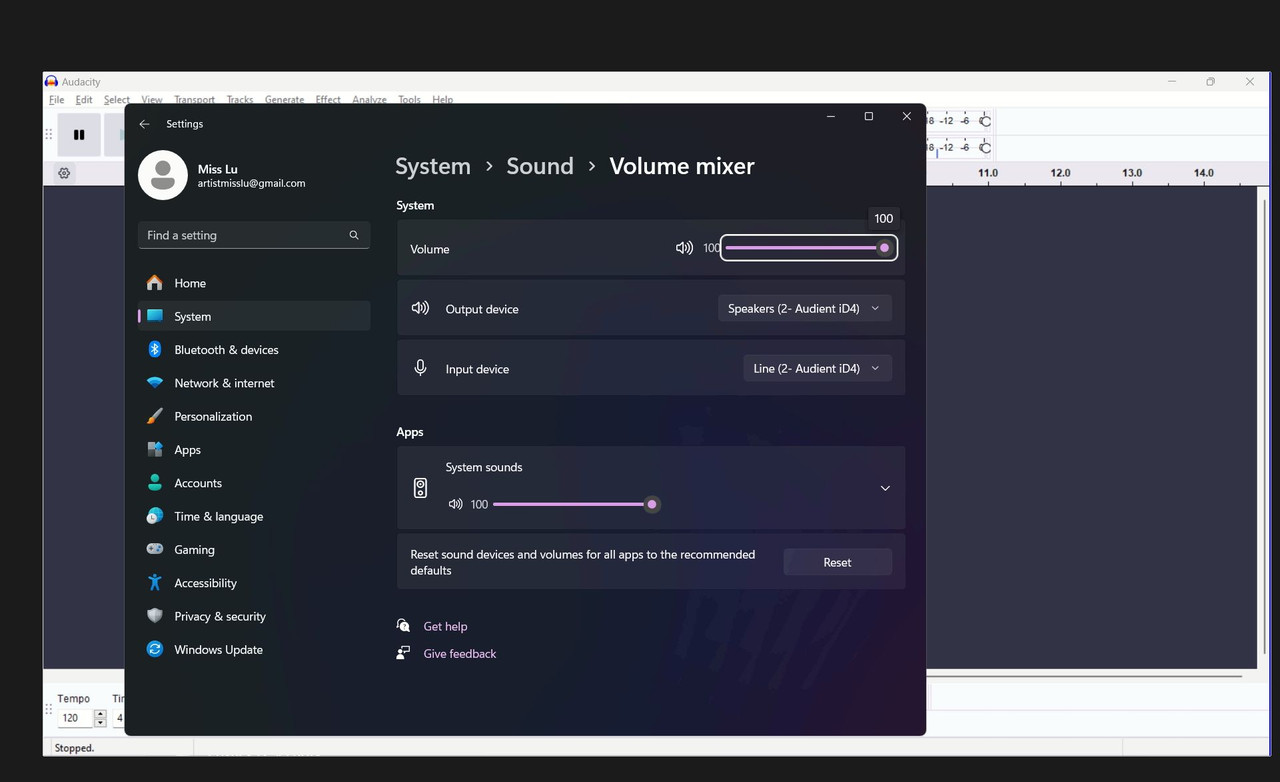Open Network & internet settings
The height and width of the screenshot is (782, 1280).
click(x=254, y=383)
